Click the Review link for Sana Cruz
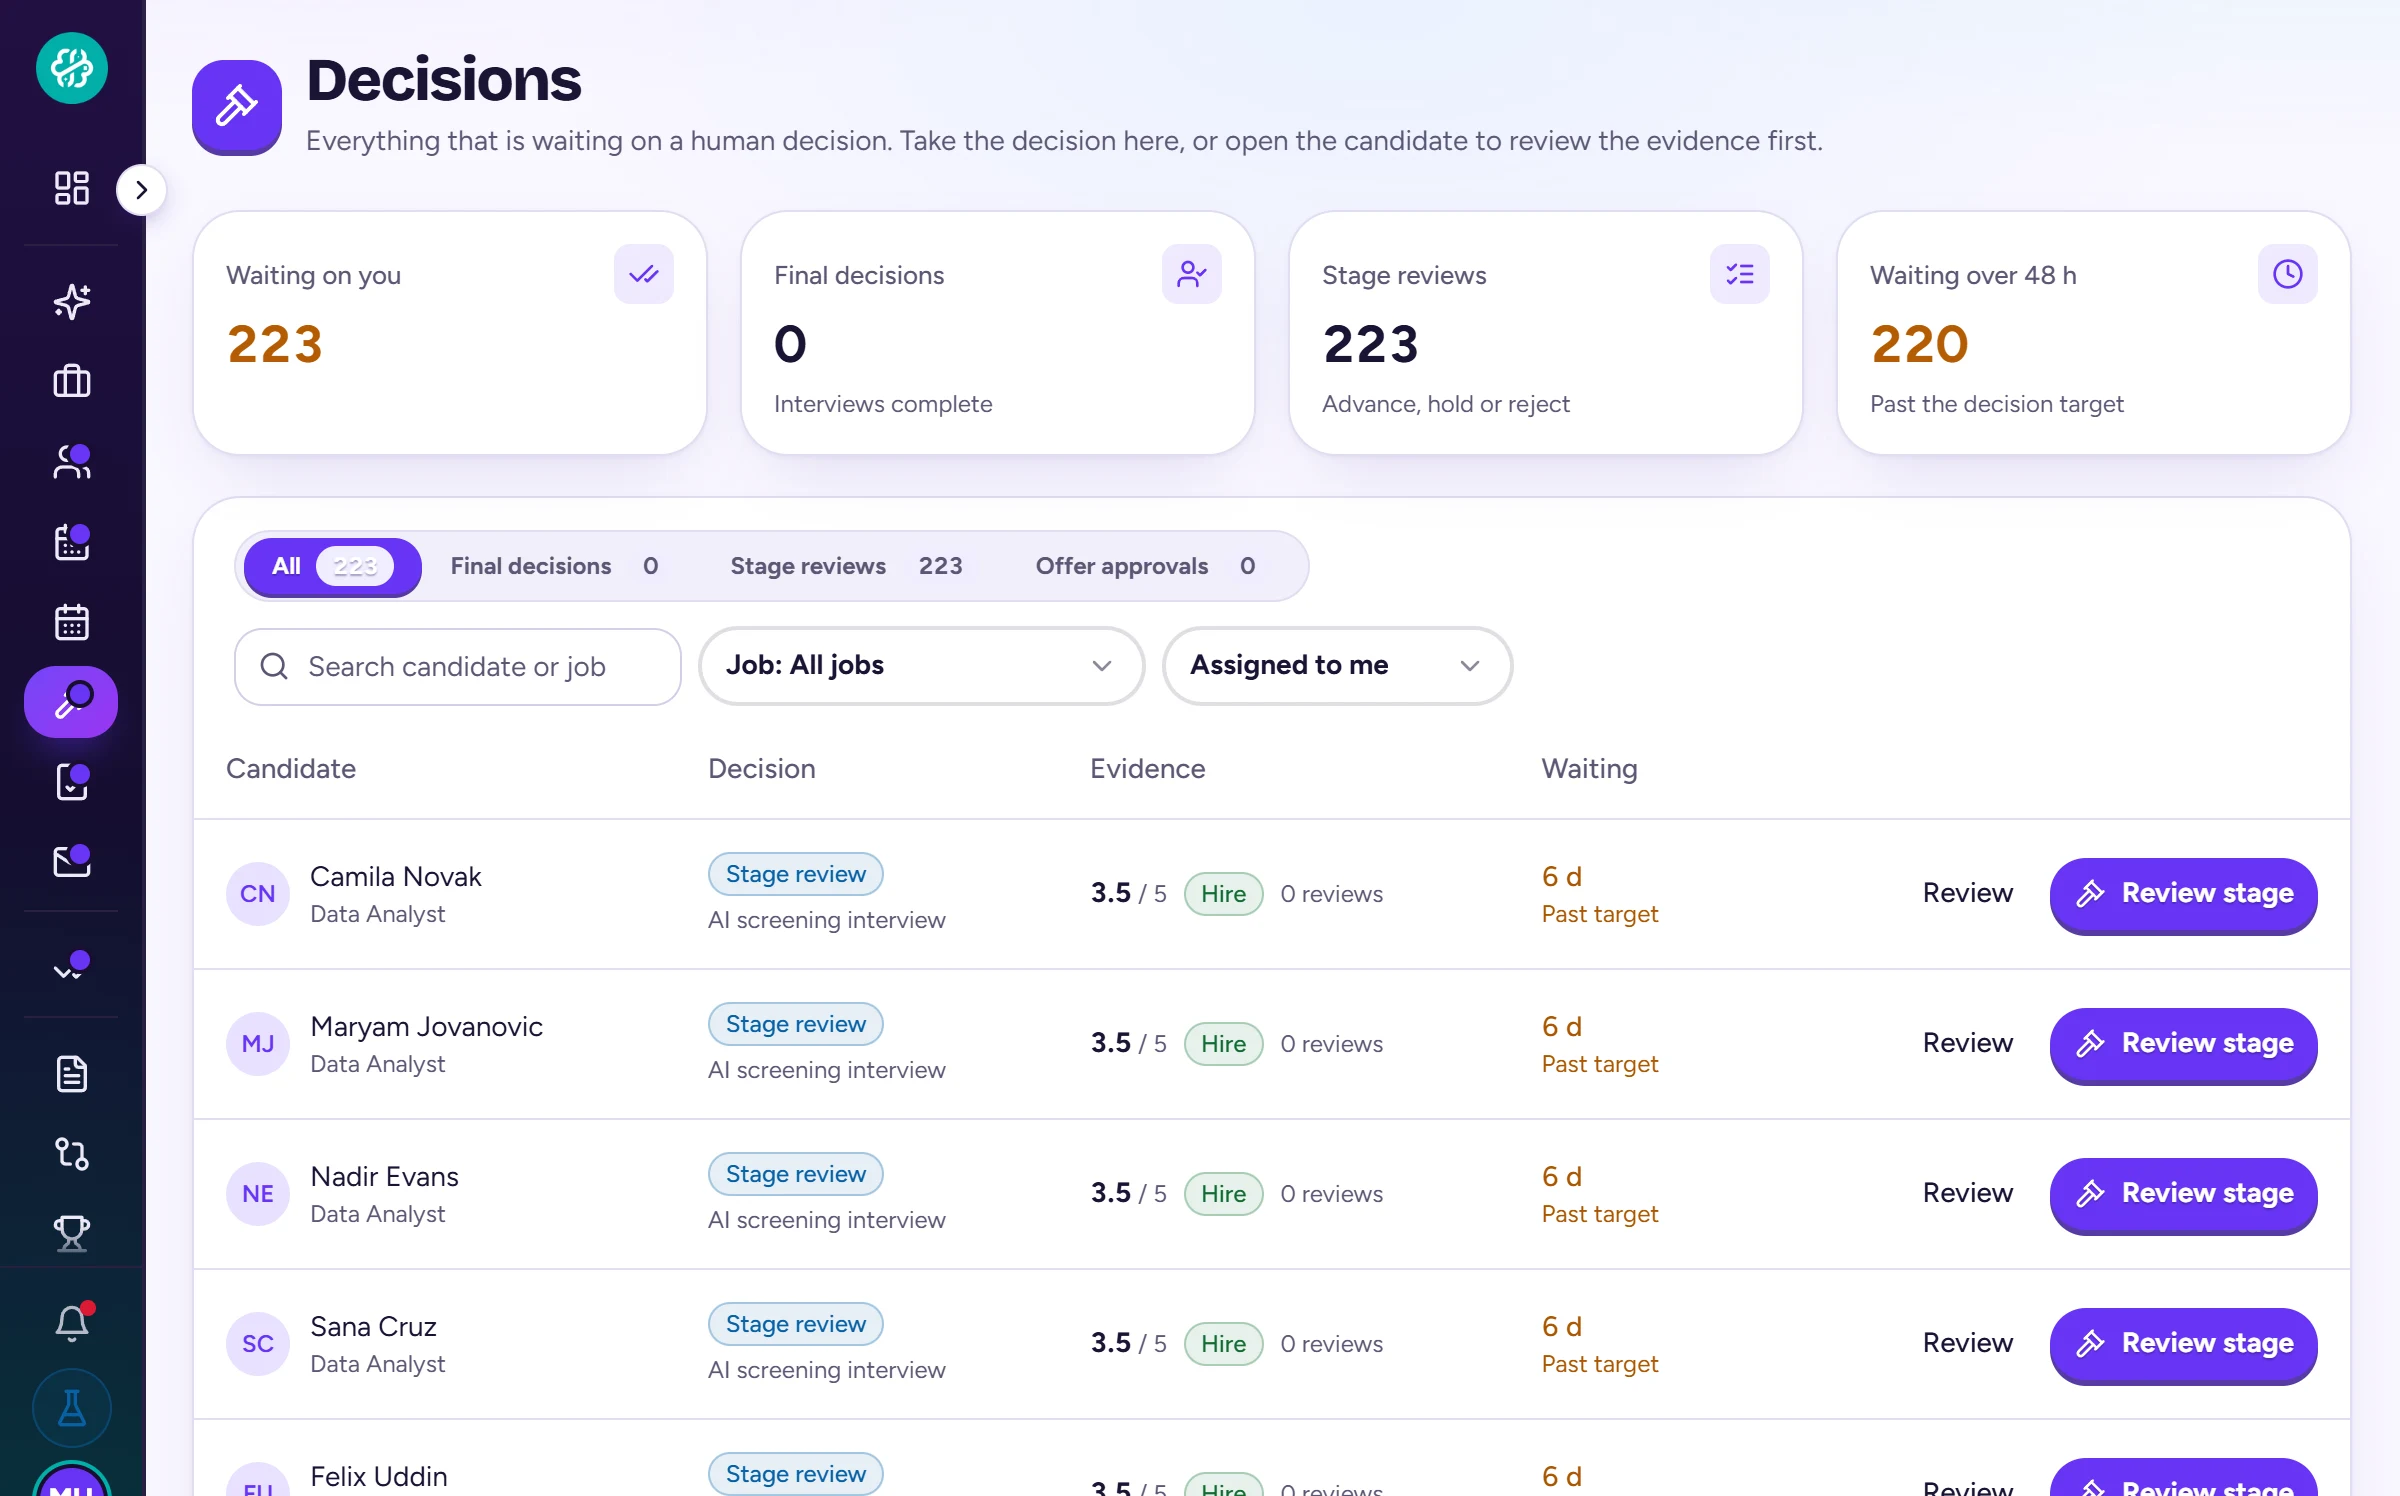2400x1496 pixels. 1967,1343
